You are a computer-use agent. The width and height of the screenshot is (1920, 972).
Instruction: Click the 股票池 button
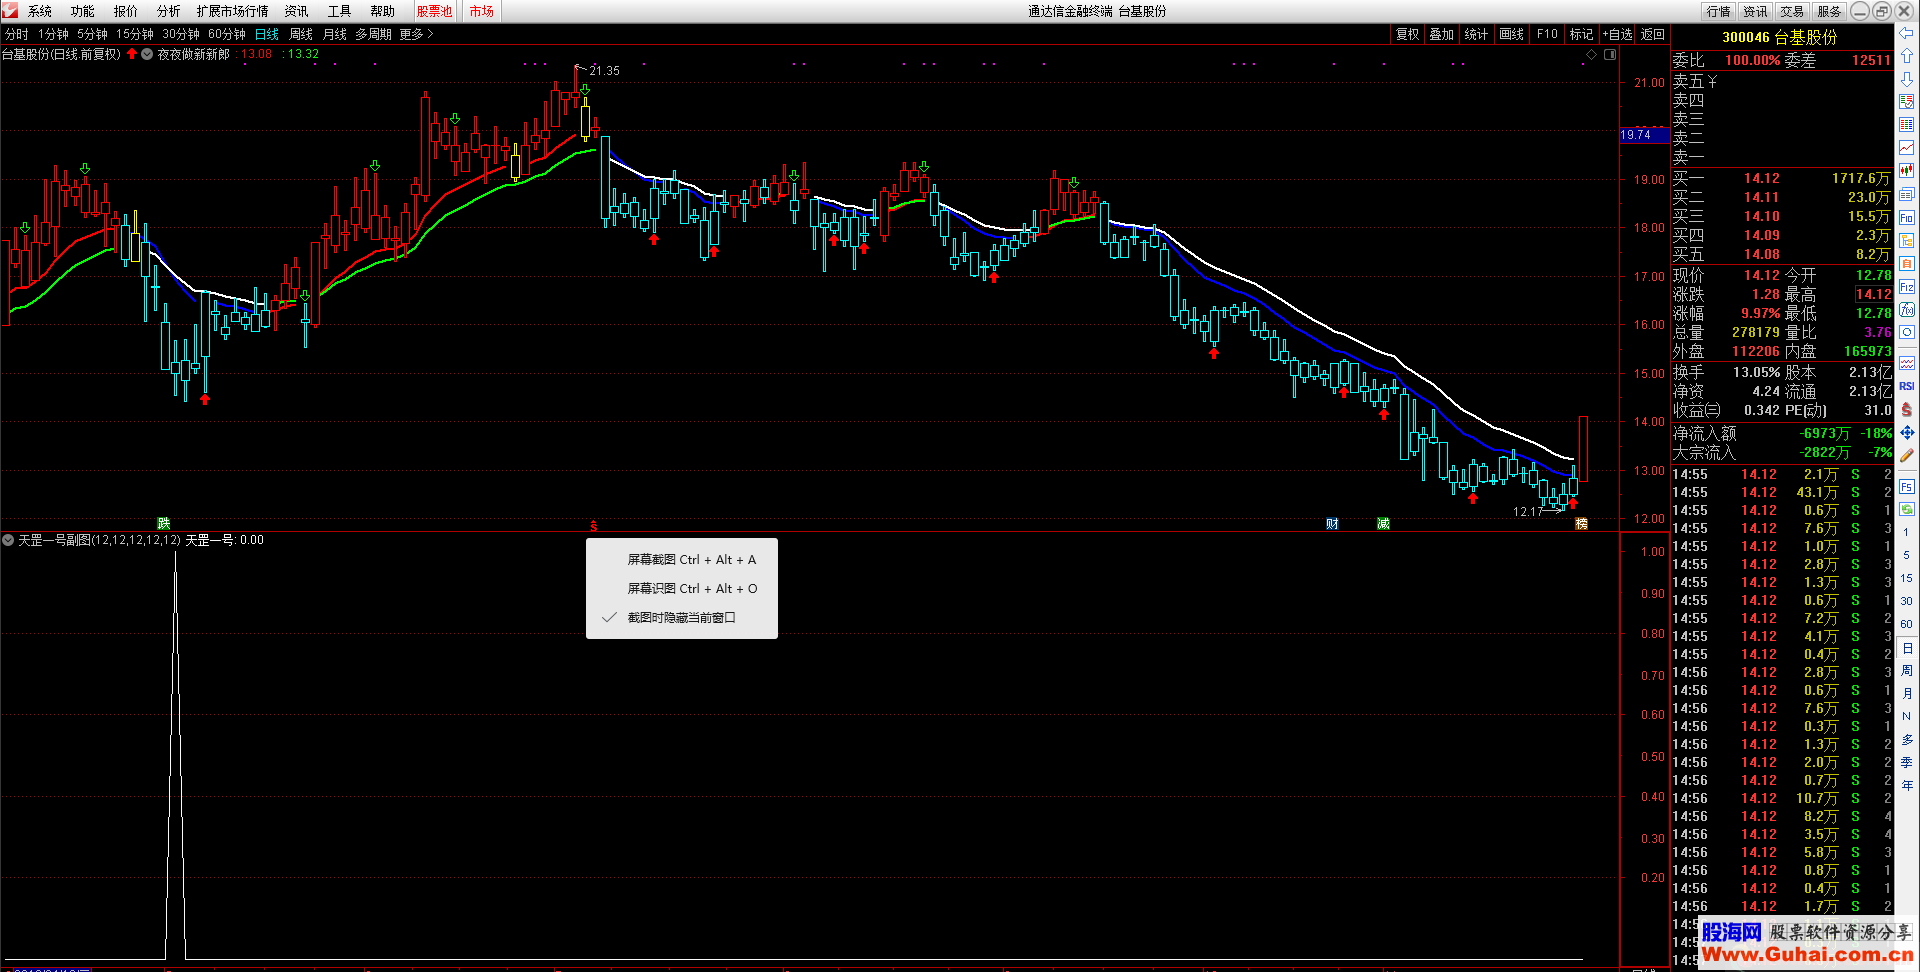click(434, 11)
